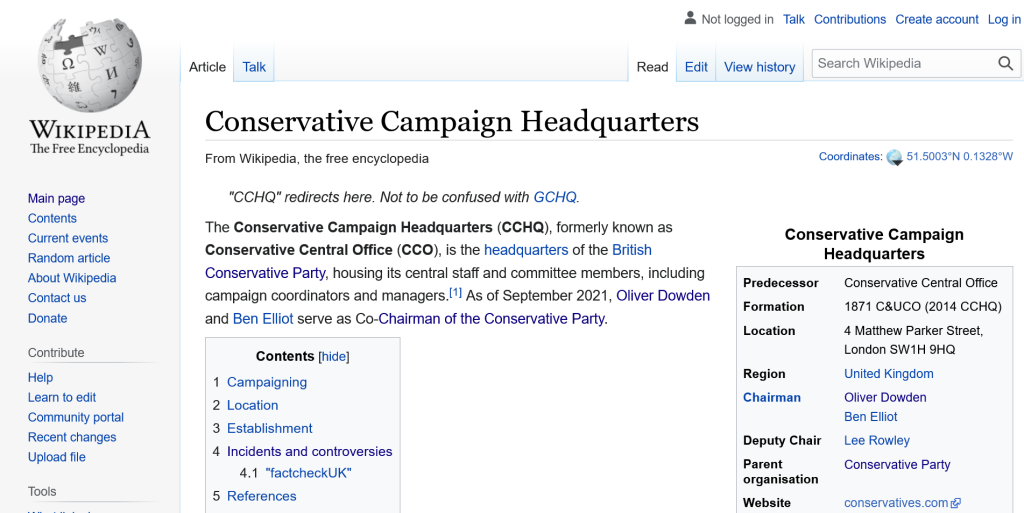Click the article title heading
The height and width of the screenshot is (513, 1024).
pos(452,121)
